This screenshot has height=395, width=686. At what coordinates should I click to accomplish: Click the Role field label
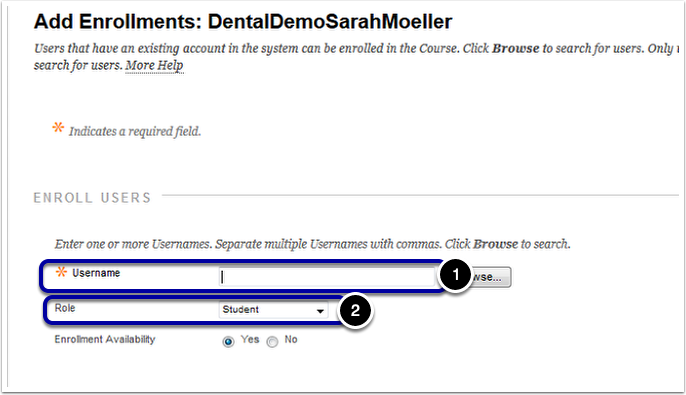point(65,308)
